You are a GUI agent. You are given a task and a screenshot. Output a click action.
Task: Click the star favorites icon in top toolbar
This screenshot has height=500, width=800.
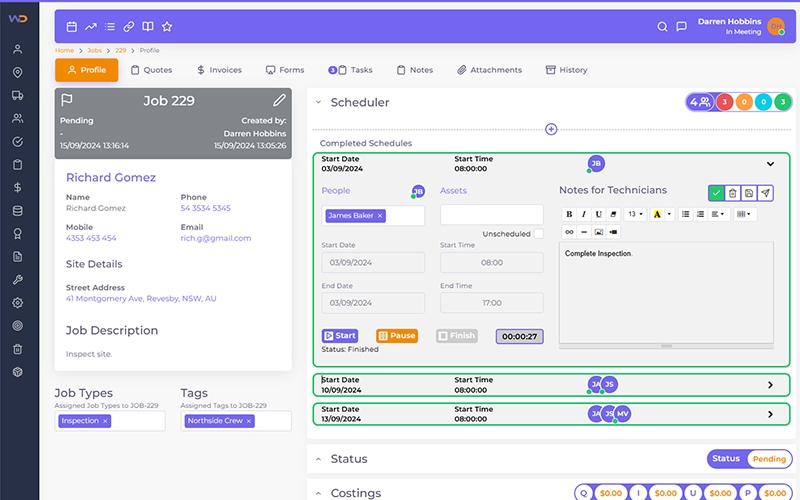(167, 27)
